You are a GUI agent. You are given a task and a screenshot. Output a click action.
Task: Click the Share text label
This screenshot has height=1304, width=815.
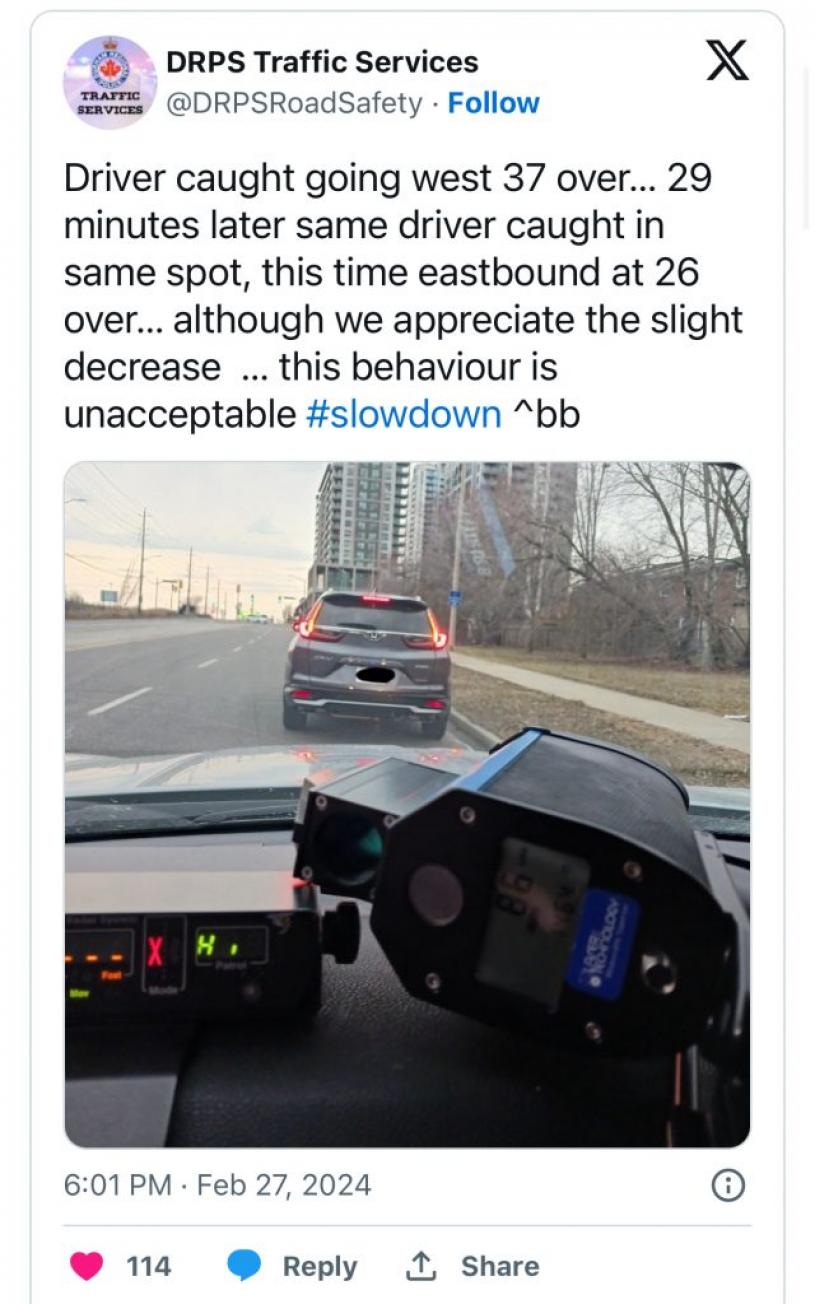(500, 1266)
